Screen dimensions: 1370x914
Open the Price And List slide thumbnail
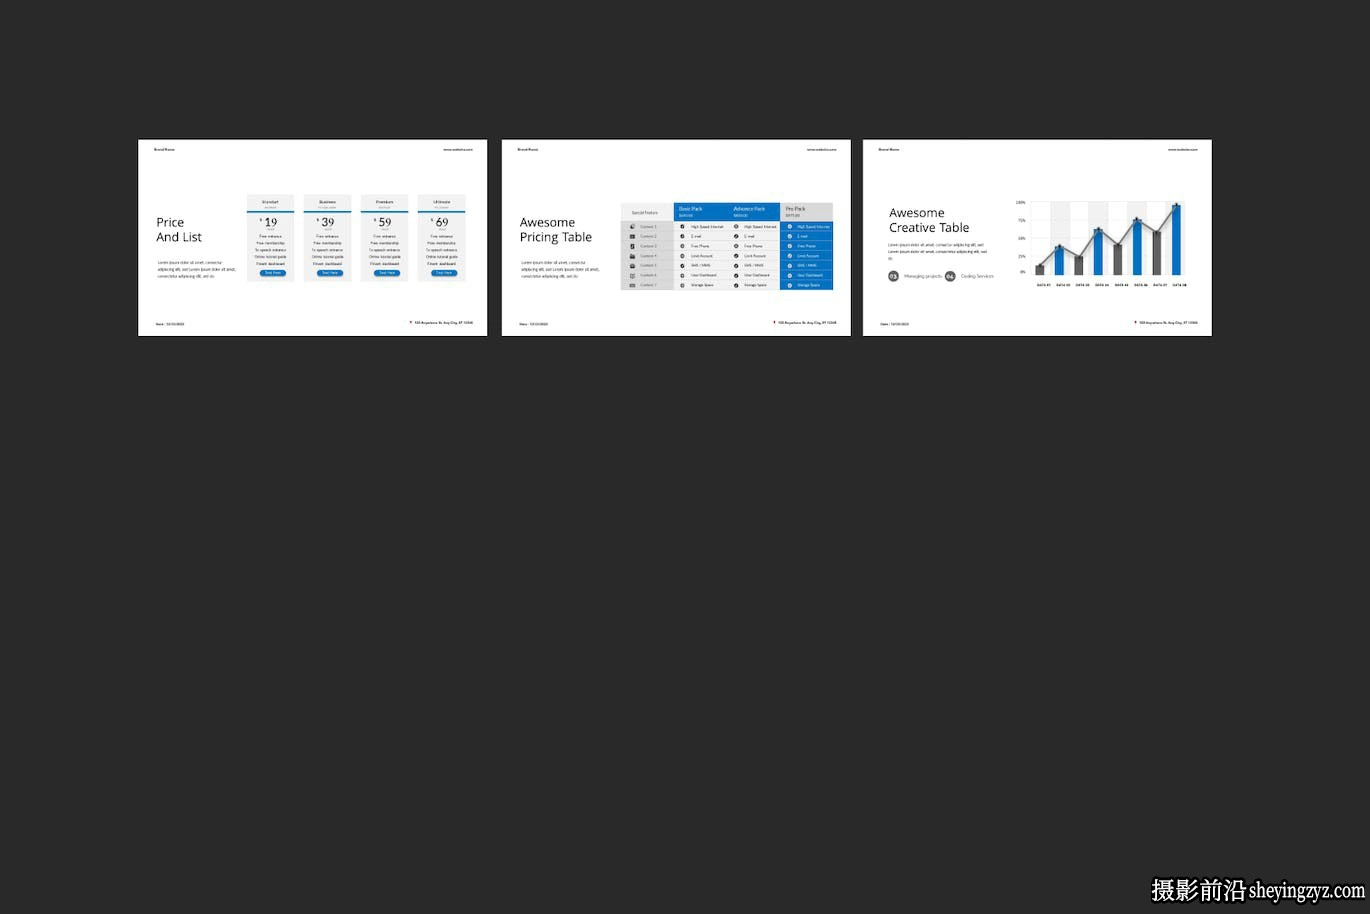coord(312,238)
